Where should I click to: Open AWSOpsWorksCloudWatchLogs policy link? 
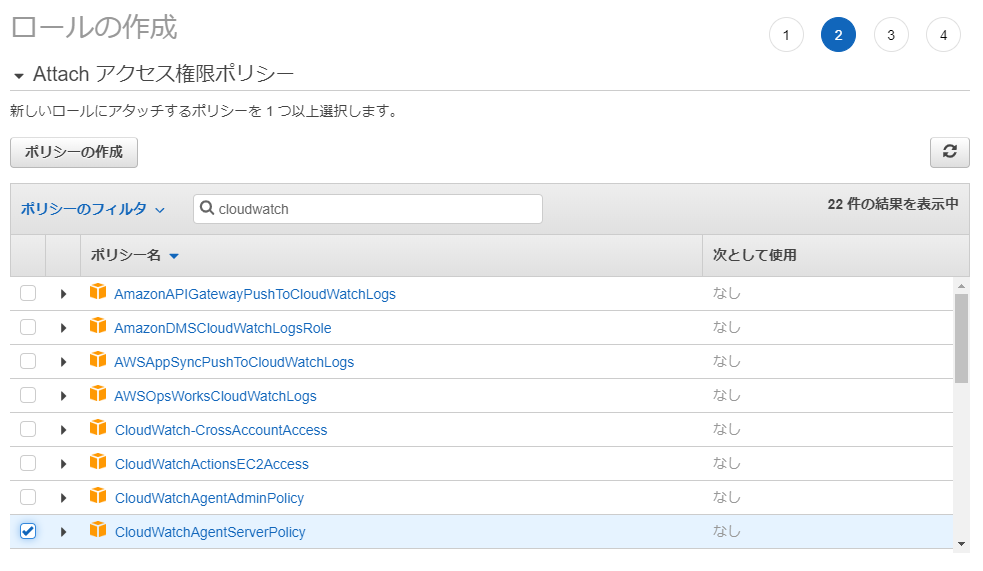pyautogui.click(x=215, y=396)
